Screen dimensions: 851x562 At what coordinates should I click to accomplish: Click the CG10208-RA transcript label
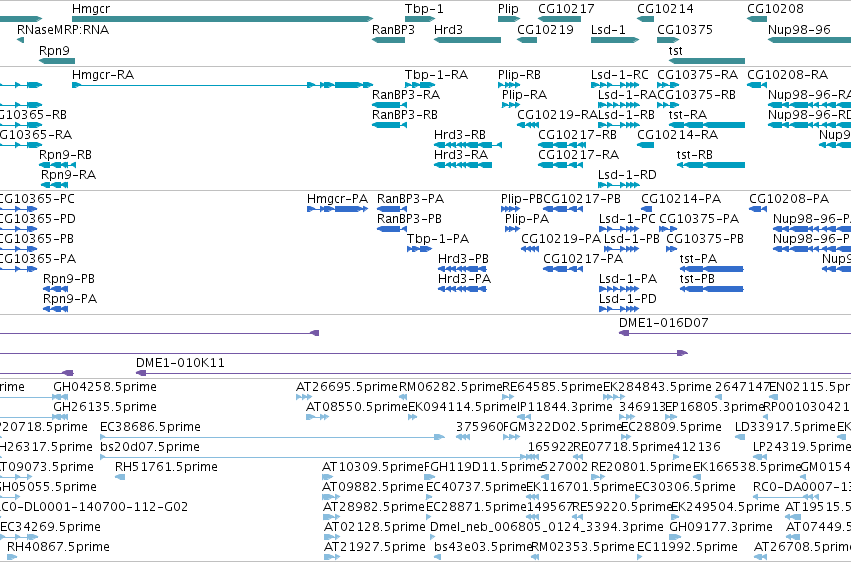788,75
